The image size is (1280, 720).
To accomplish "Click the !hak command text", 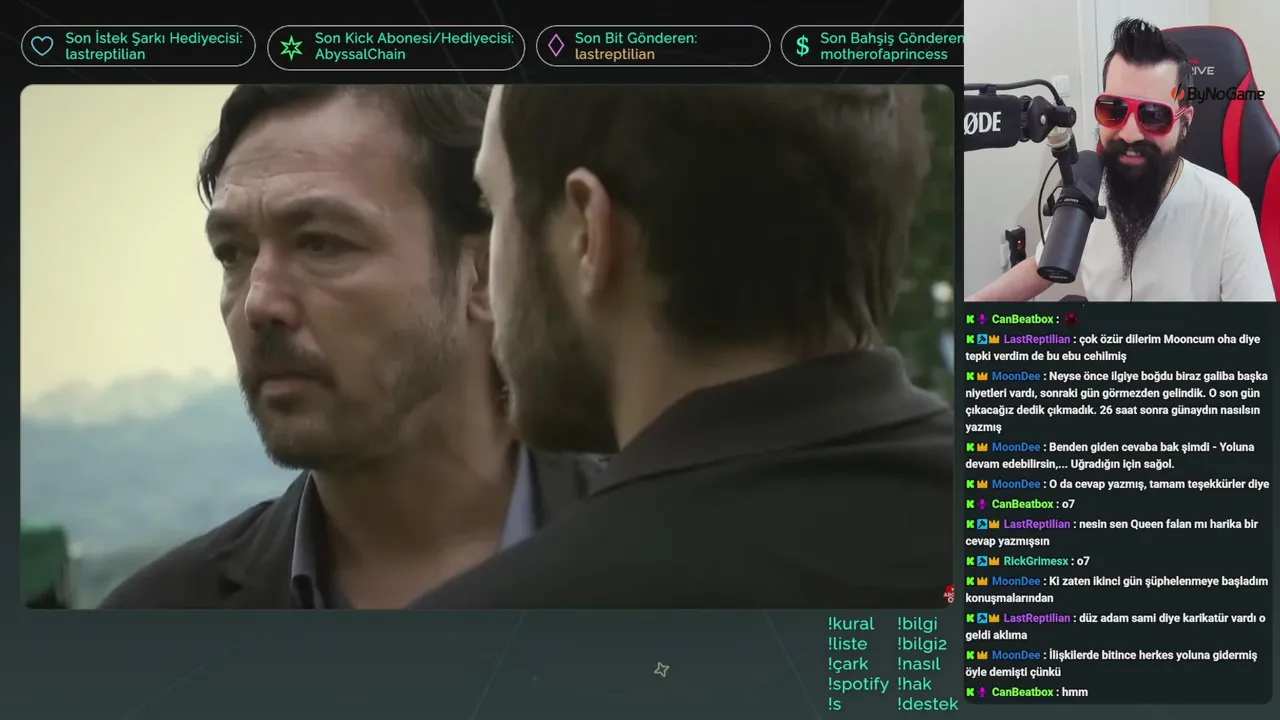I will (x=914, y=684).
